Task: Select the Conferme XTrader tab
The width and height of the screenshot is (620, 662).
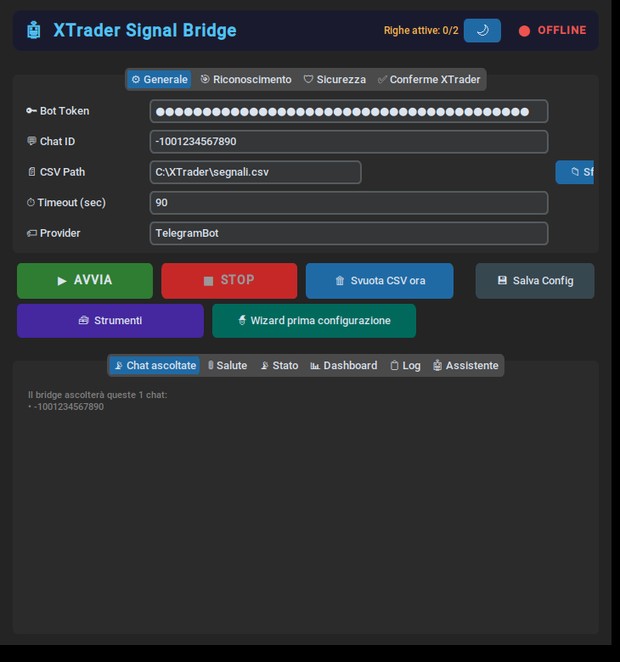Action: click(429, 79)
